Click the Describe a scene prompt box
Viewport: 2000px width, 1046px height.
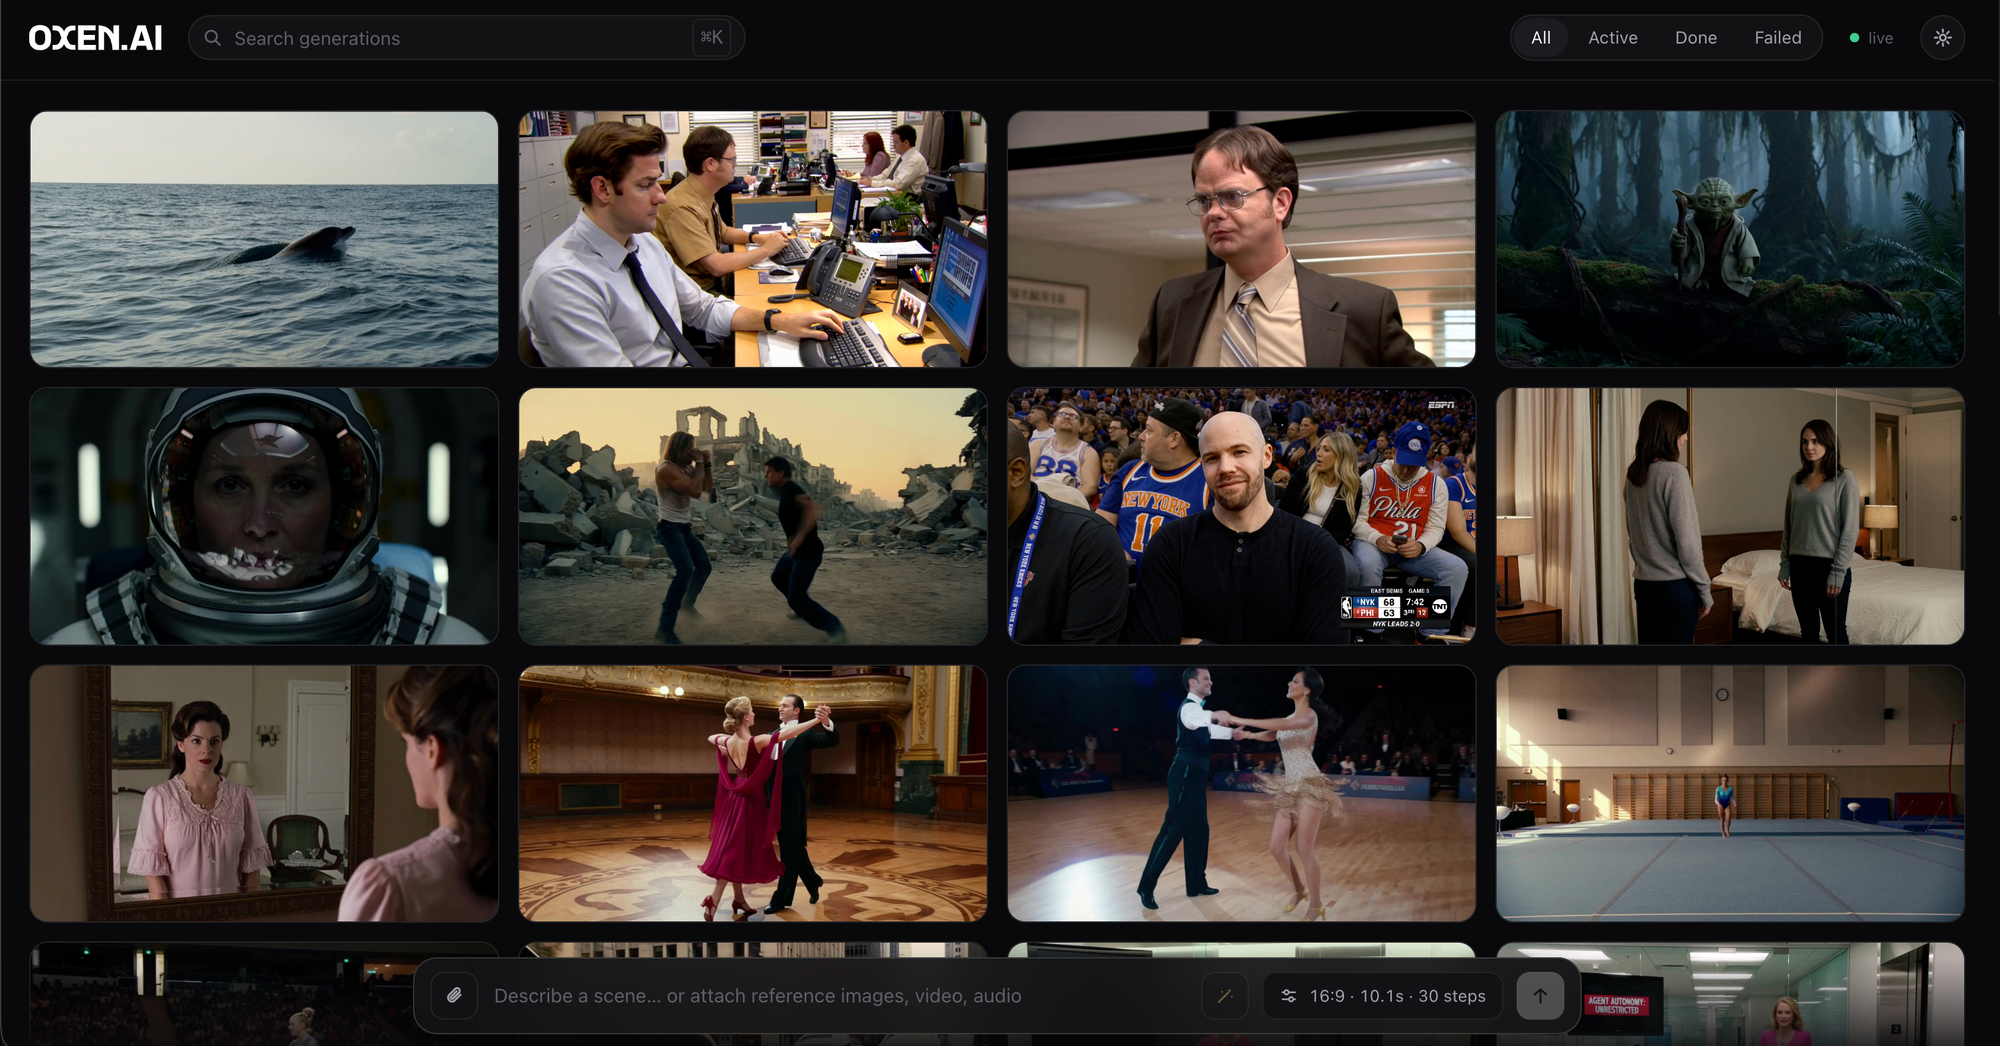click(840, 996)
